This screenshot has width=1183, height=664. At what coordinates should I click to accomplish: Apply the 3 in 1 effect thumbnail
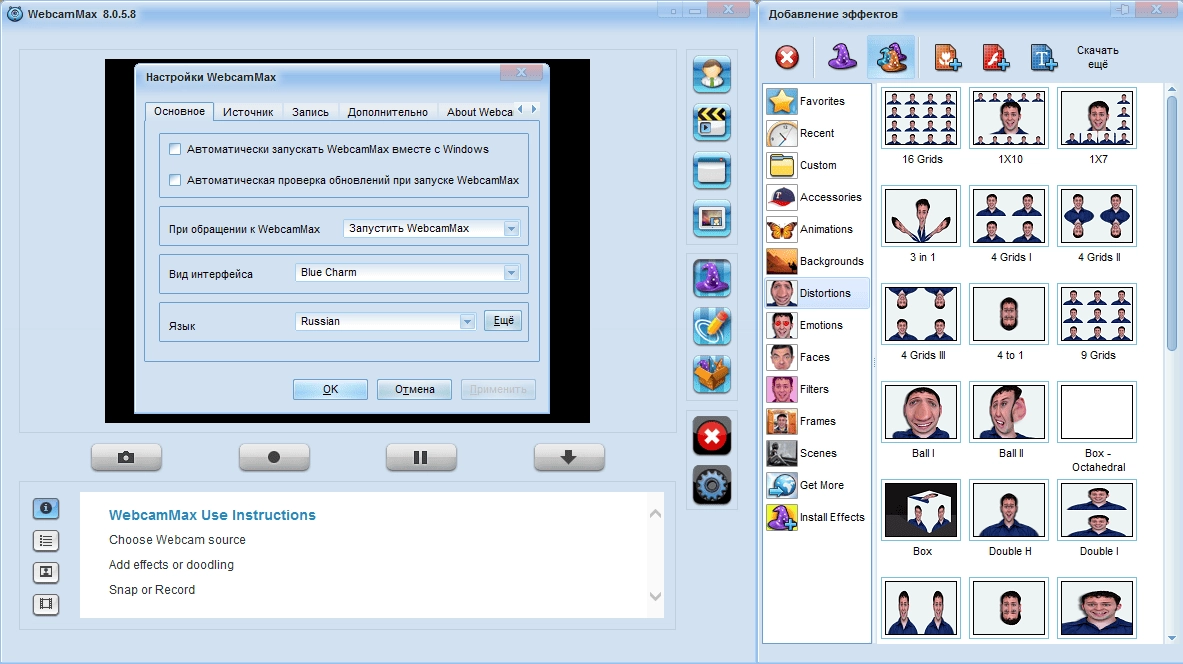click(x=921, y=216)
